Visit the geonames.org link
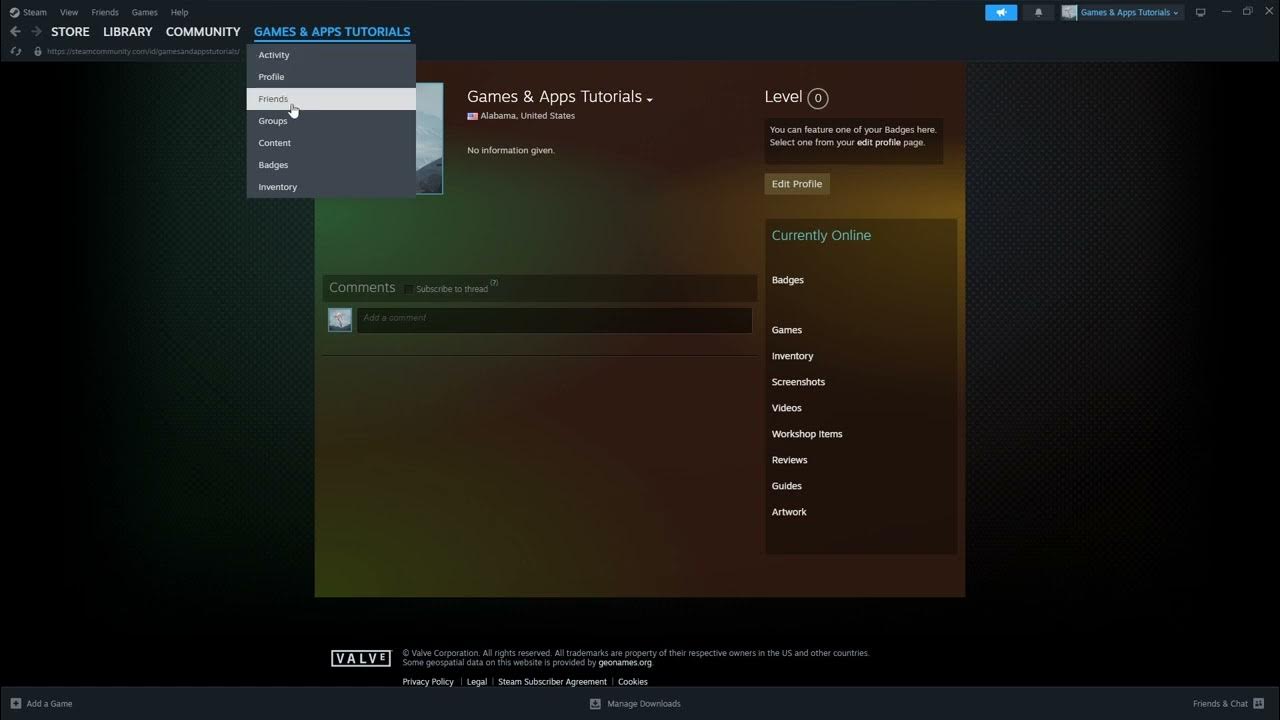Image resolution: width=1280 pixels, height=720 pixels. tap(625, 663)
